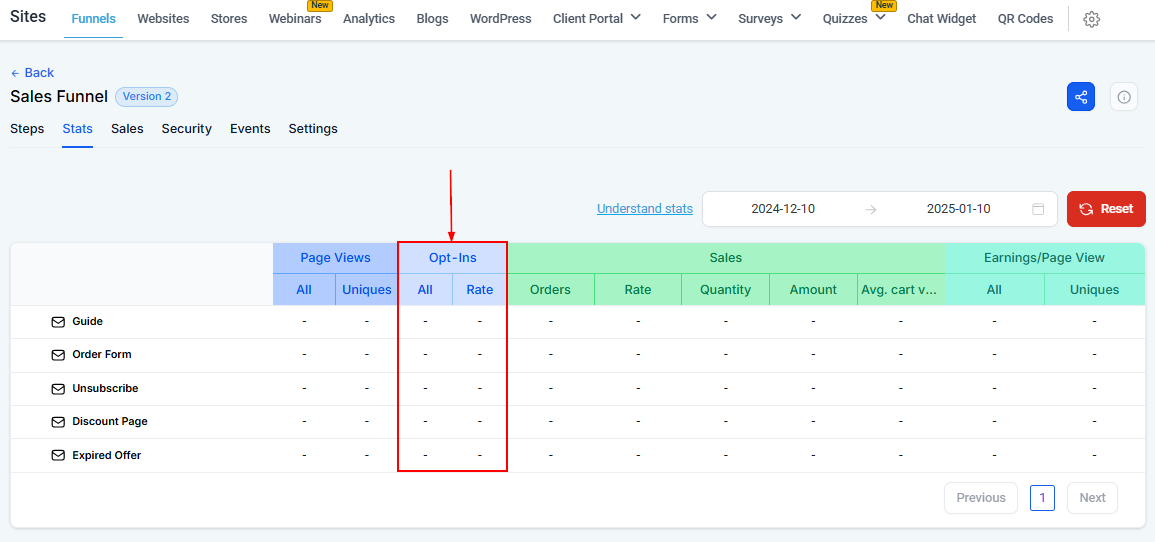Set end date 2025-01-10 field
Viewport: 1155px width, 542px height.
958,209
